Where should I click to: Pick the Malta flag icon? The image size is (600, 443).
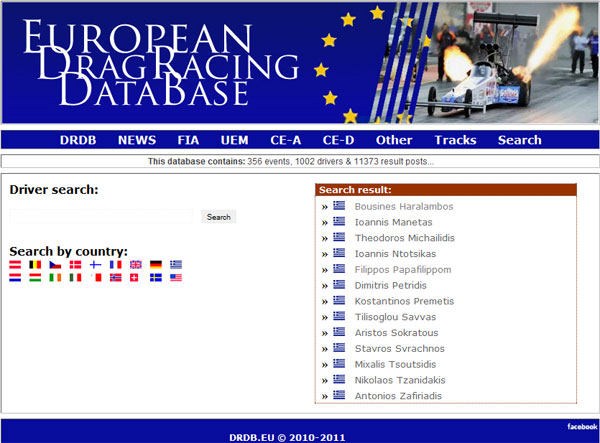point(95,277)
